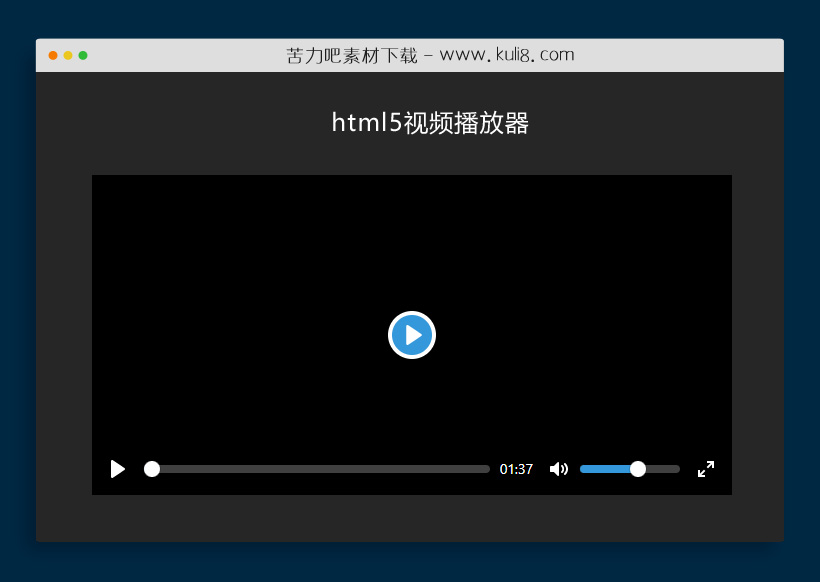
Task: Click the heading html5视频播放器
Action: 430,122
